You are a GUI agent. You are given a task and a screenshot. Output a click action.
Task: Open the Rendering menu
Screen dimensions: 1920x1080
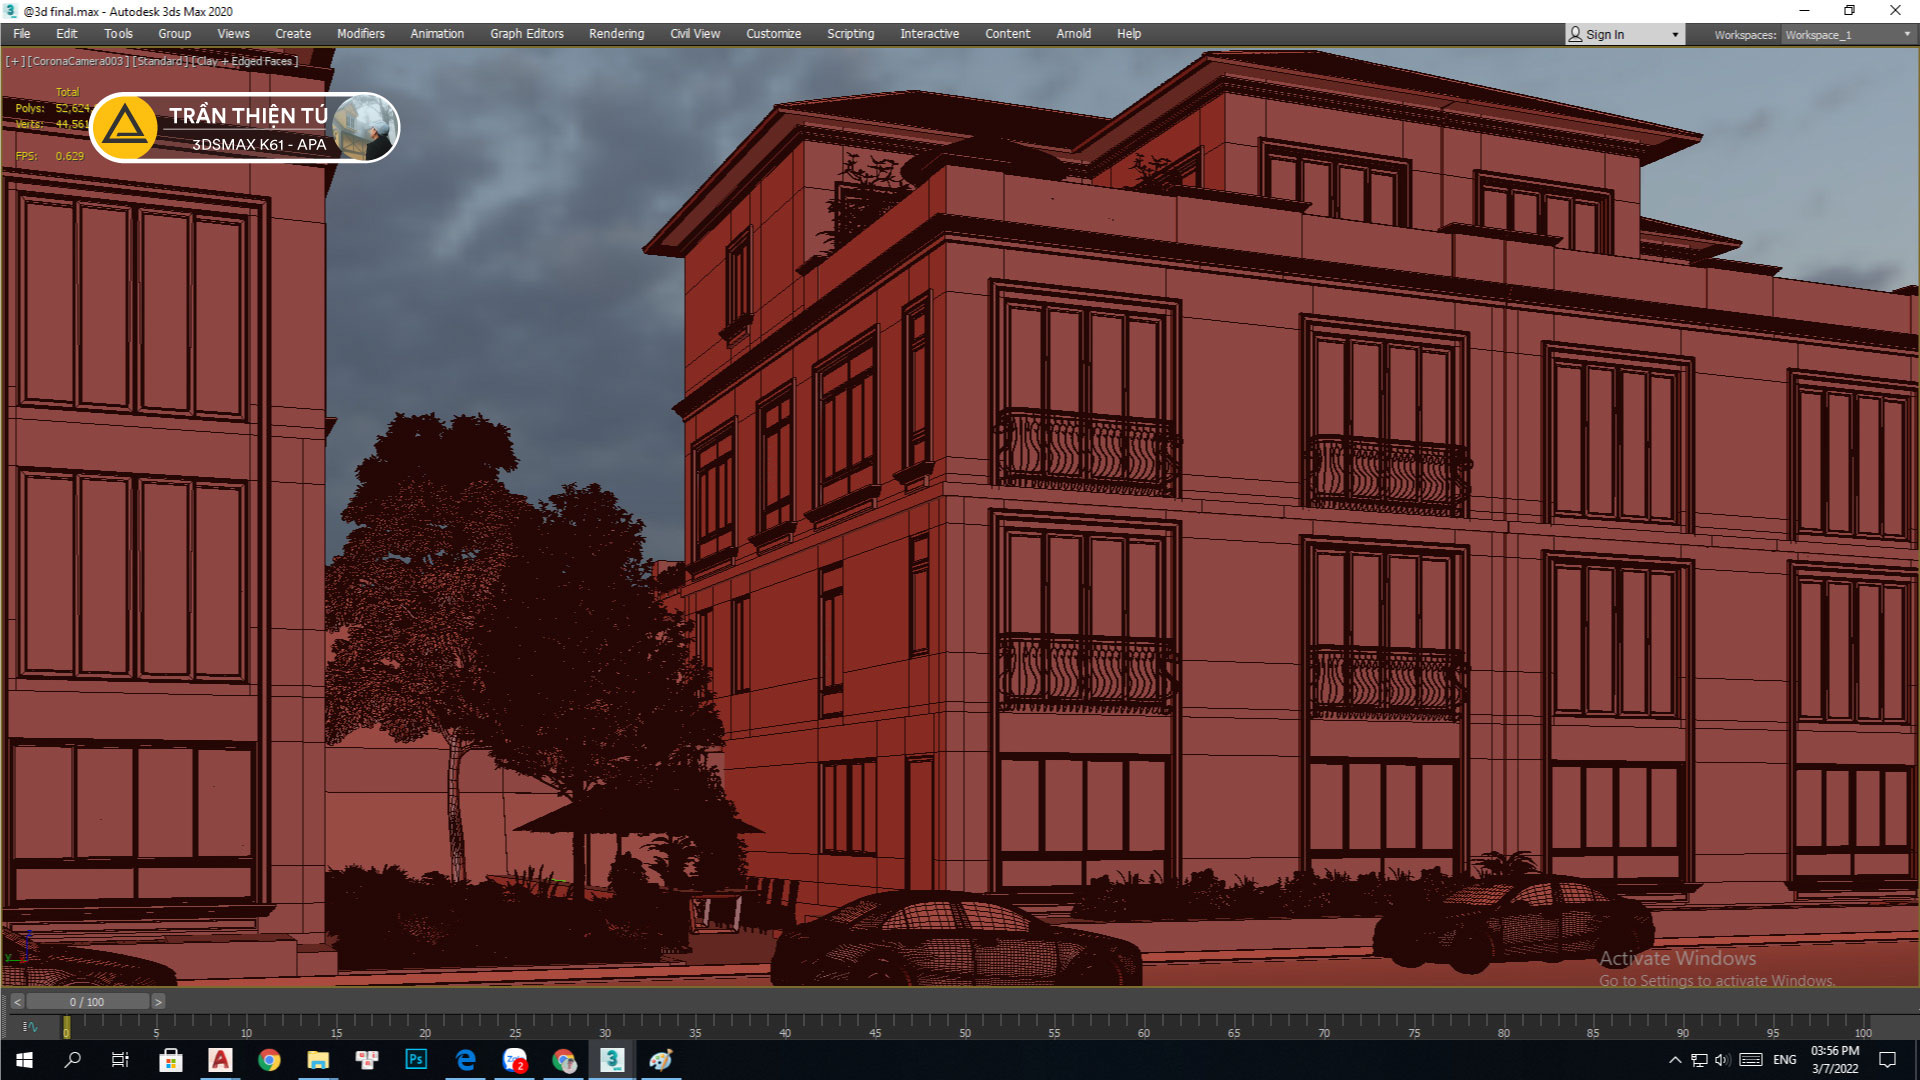(616, 34)
